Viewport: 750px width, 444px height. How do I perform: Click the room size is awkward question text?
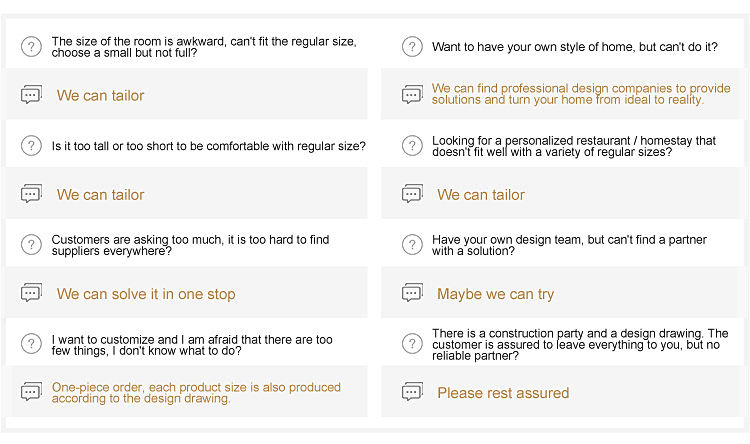pyautogui.click(x=204, y=47)
